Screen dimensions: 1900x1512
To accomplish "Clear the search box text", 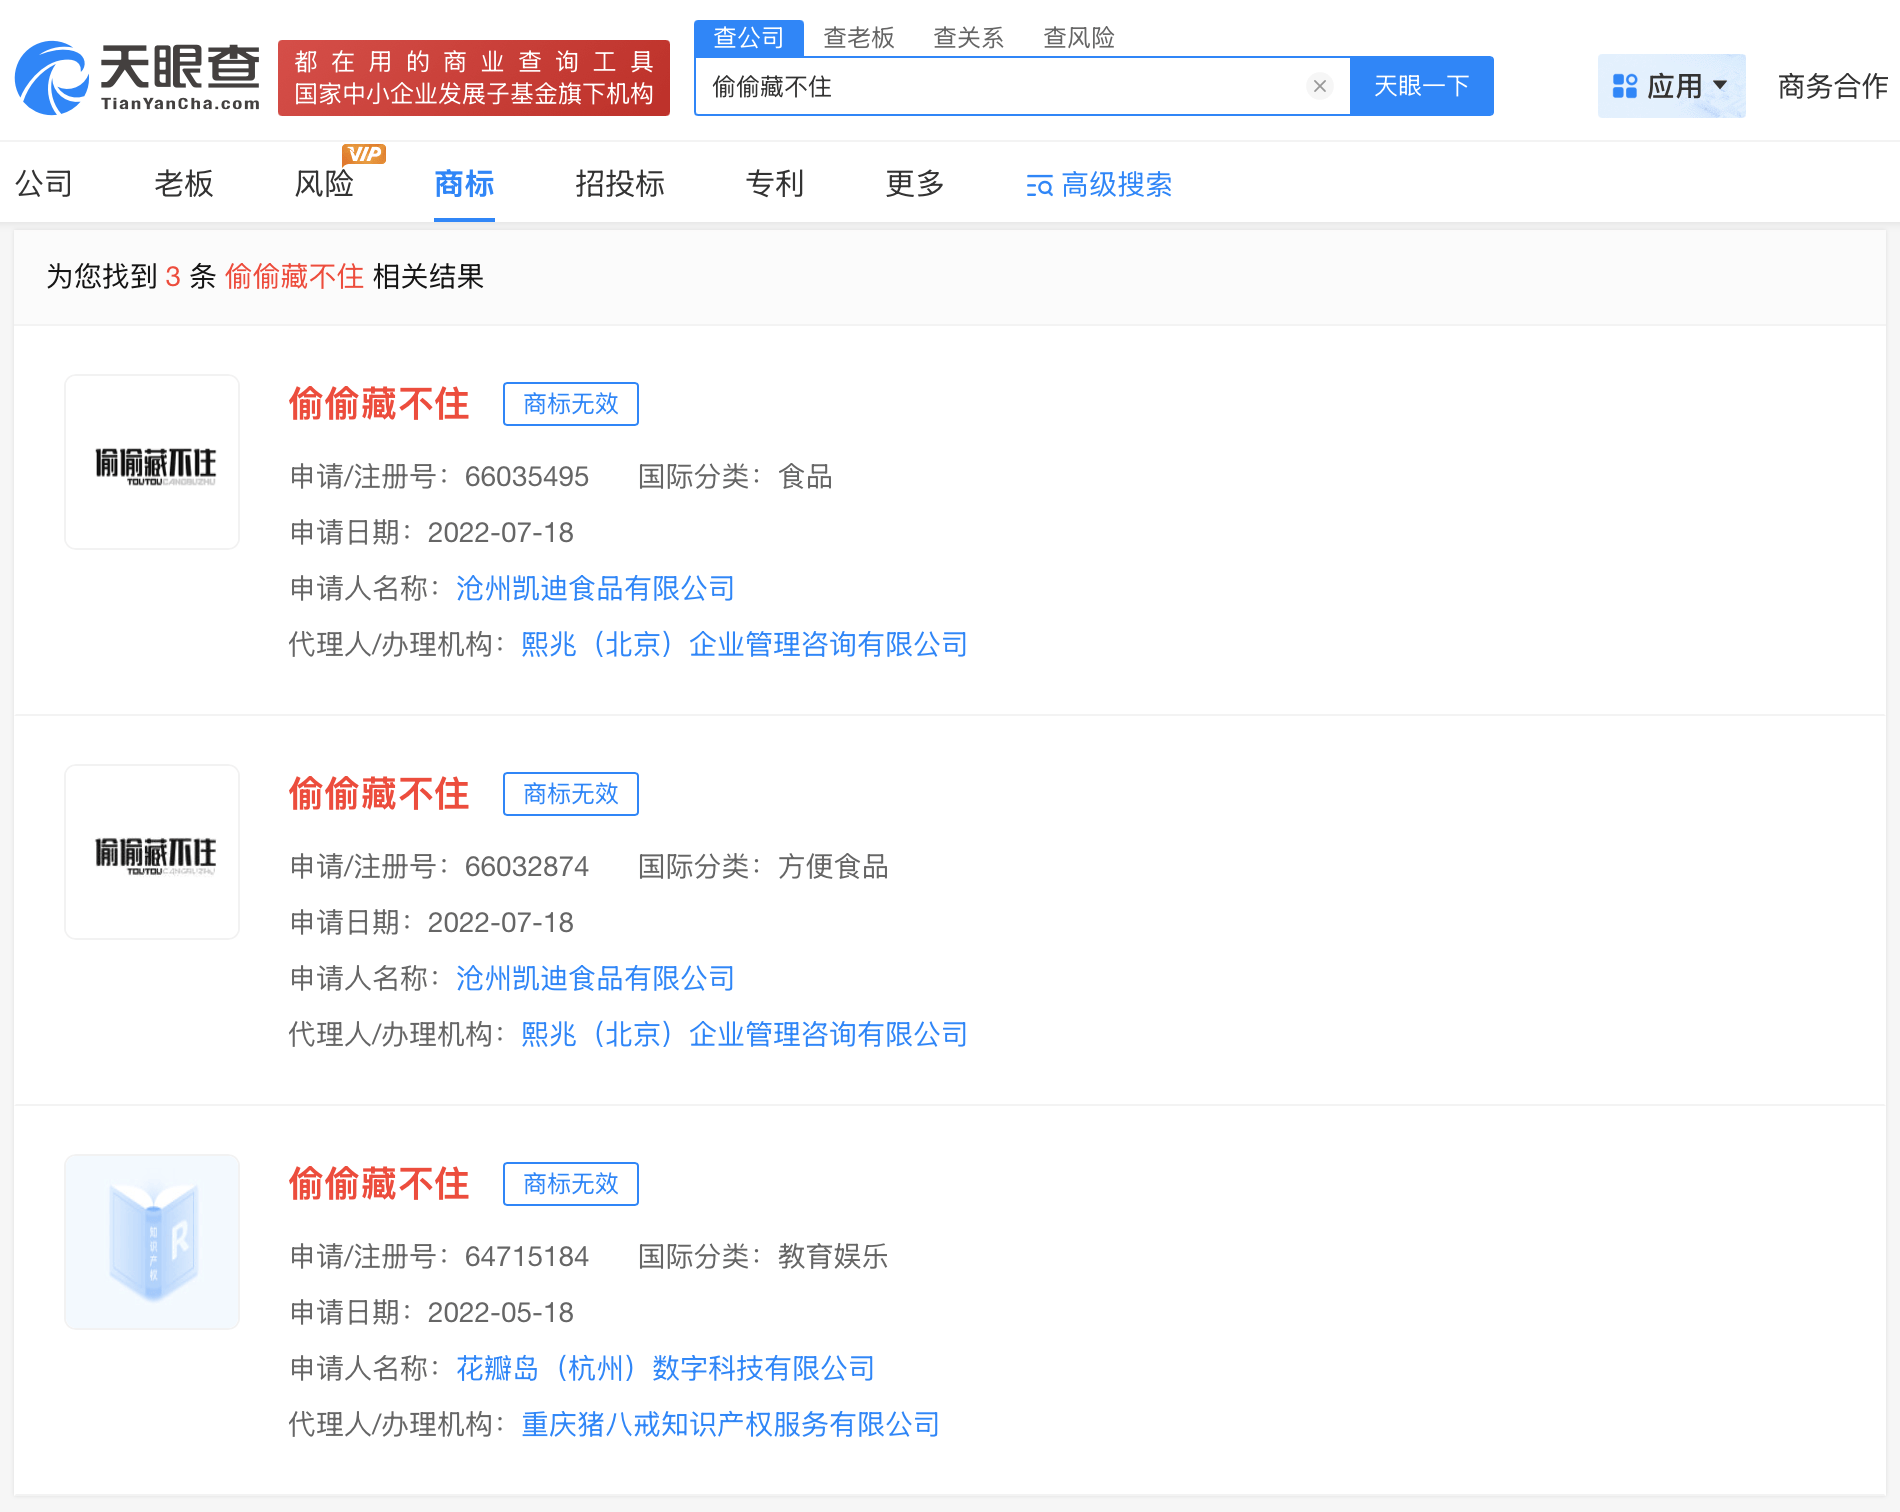I will tap(1320, 86).
